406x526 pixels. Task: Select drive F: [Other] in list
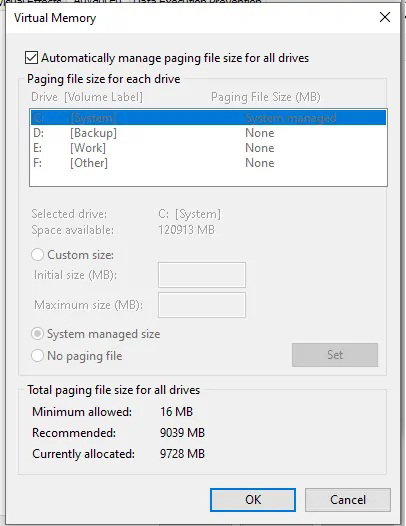coord(208,163)
